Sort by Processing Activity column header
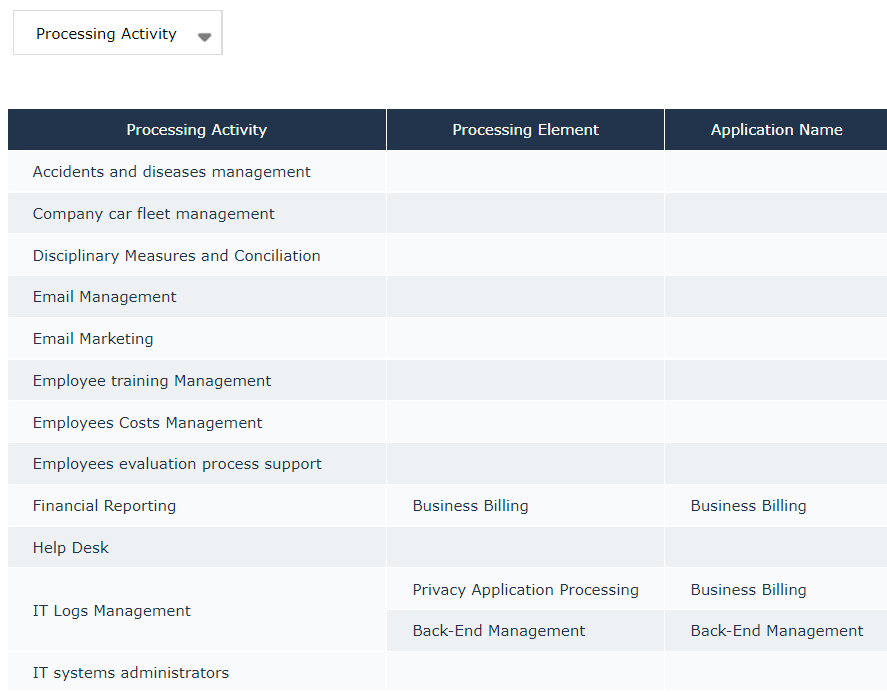The height and width of the screenshot is (695, 887). [196, 130]
